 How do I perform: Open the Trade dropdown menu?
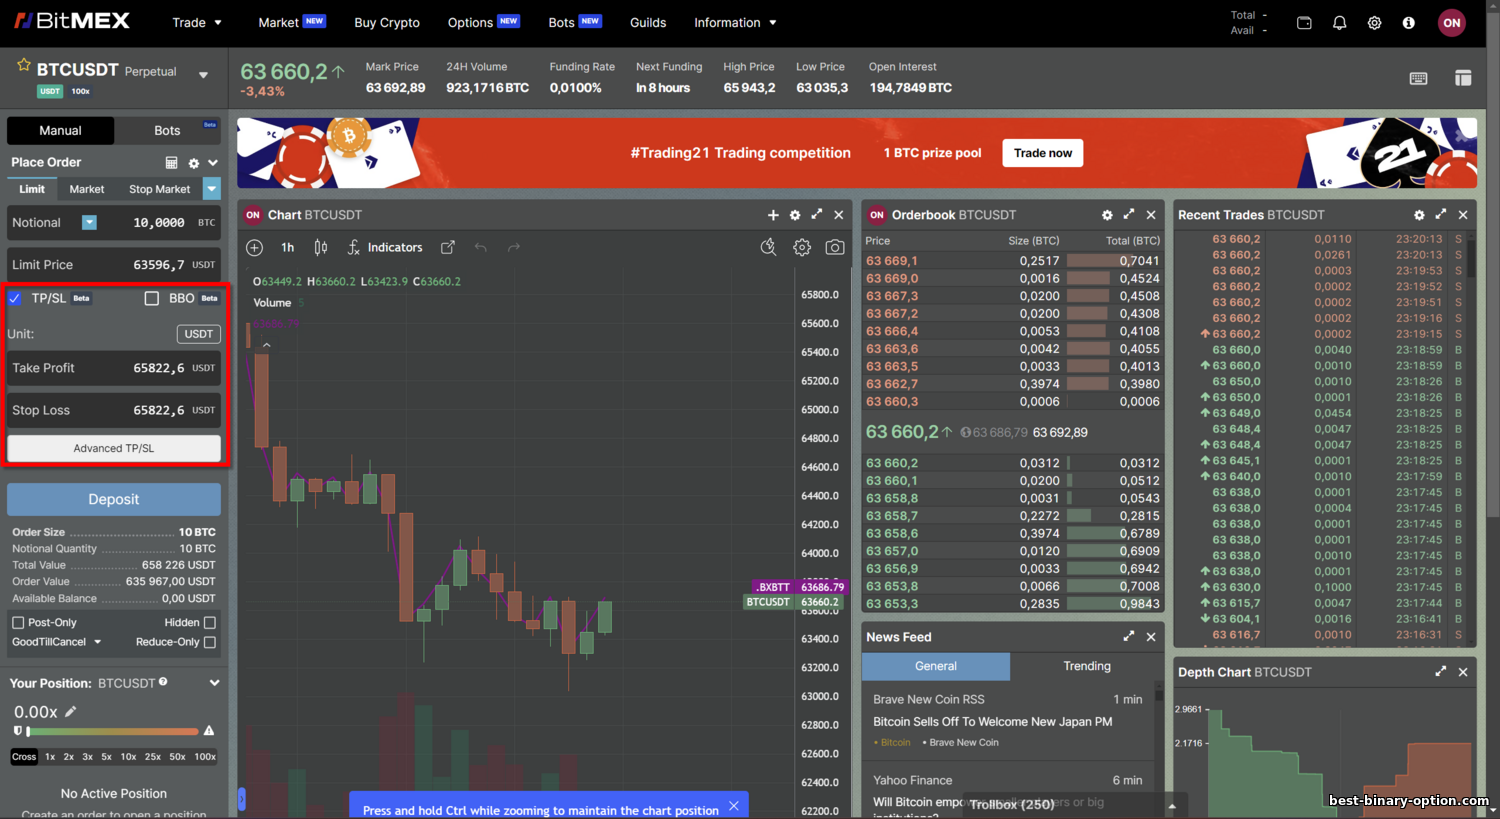click(197, 22)
